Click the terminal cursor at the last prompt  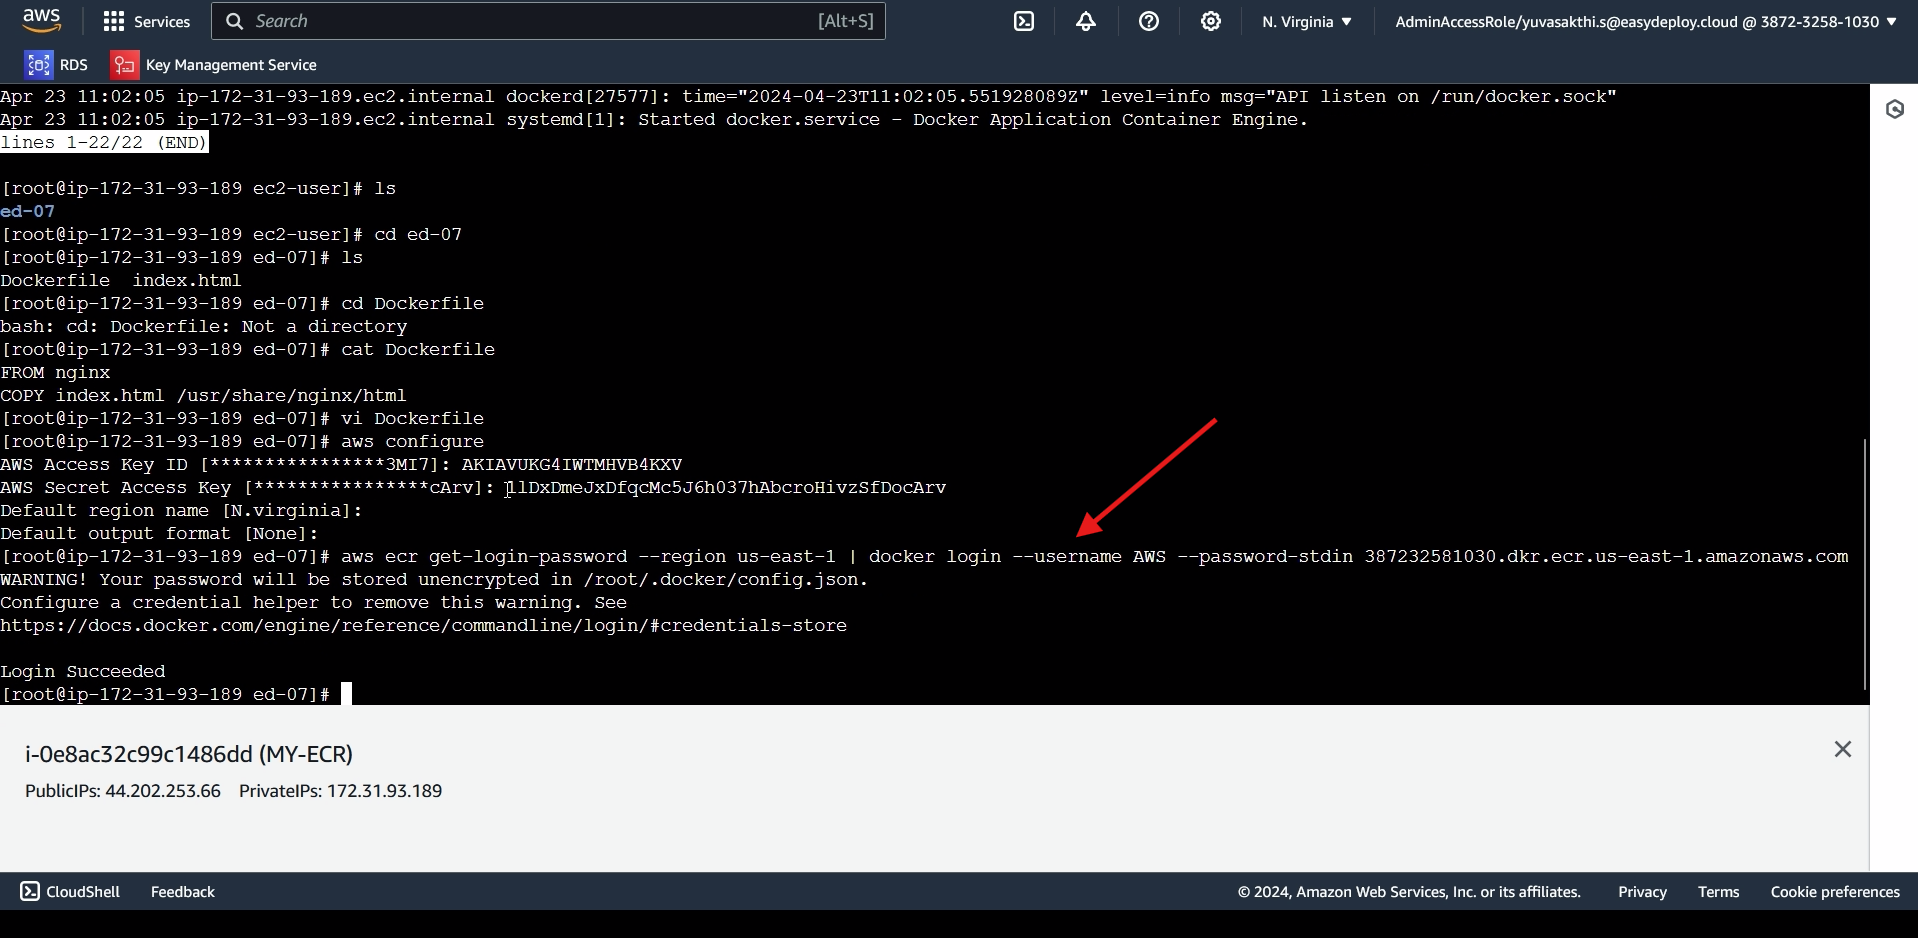346,694
